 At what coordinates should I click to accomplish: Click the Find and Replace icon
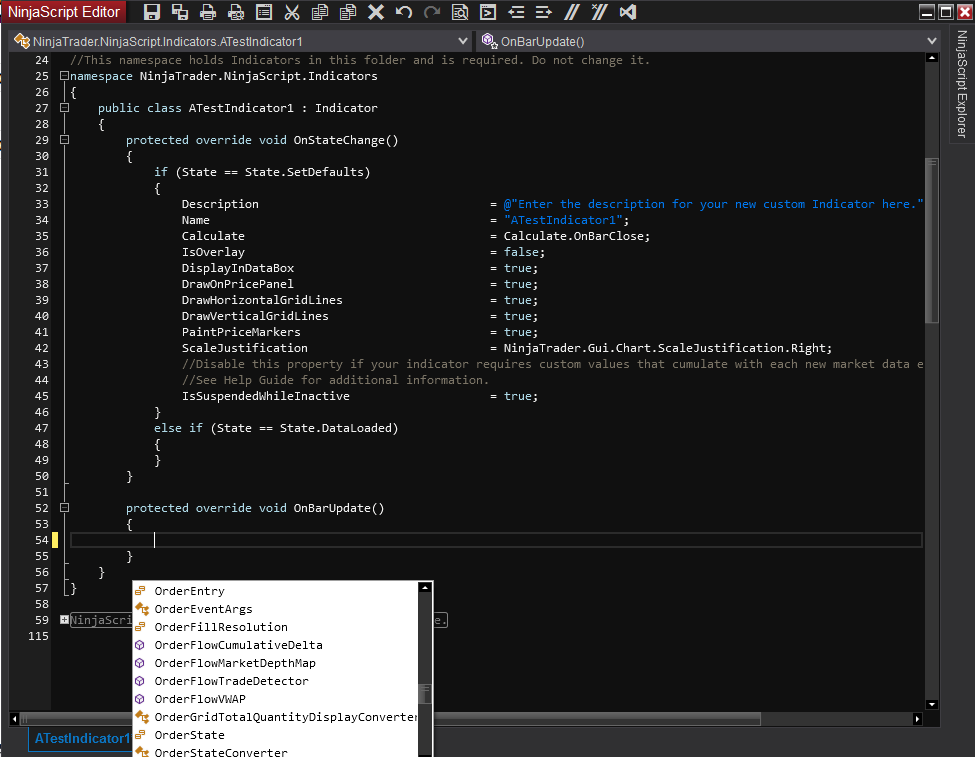(460, 12)
